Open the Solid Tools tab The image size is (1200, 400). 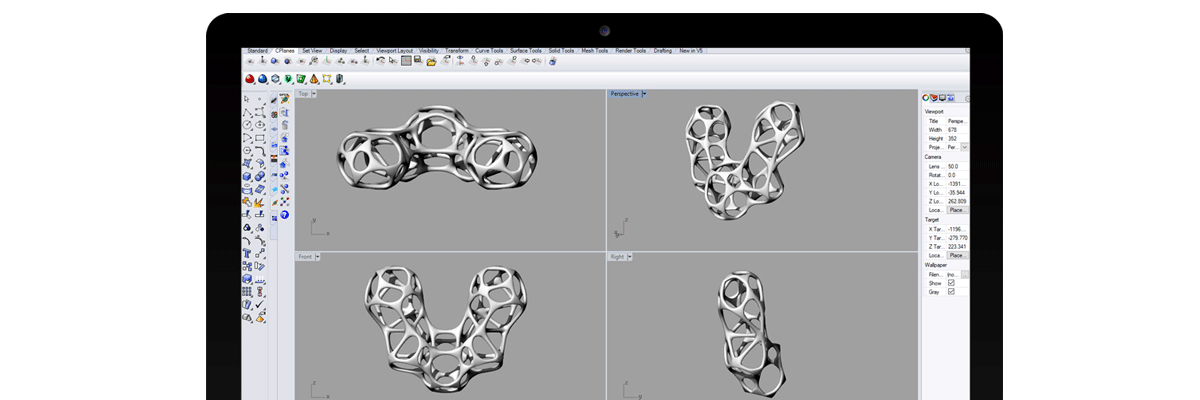[561, 50]
